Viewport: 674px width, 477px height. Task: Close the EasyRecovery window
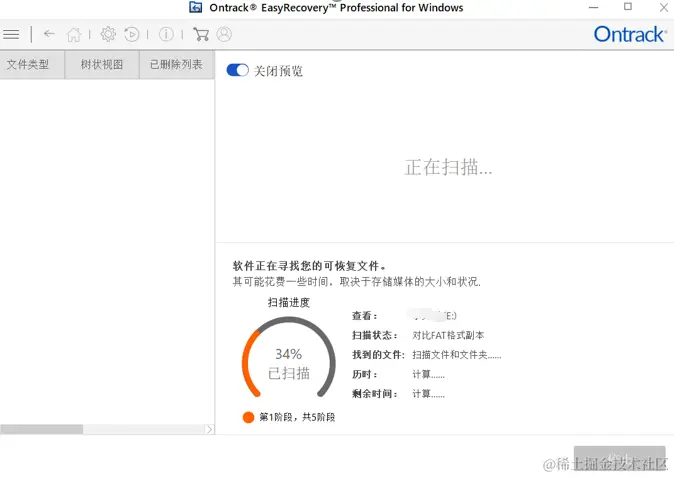(664, 7)
